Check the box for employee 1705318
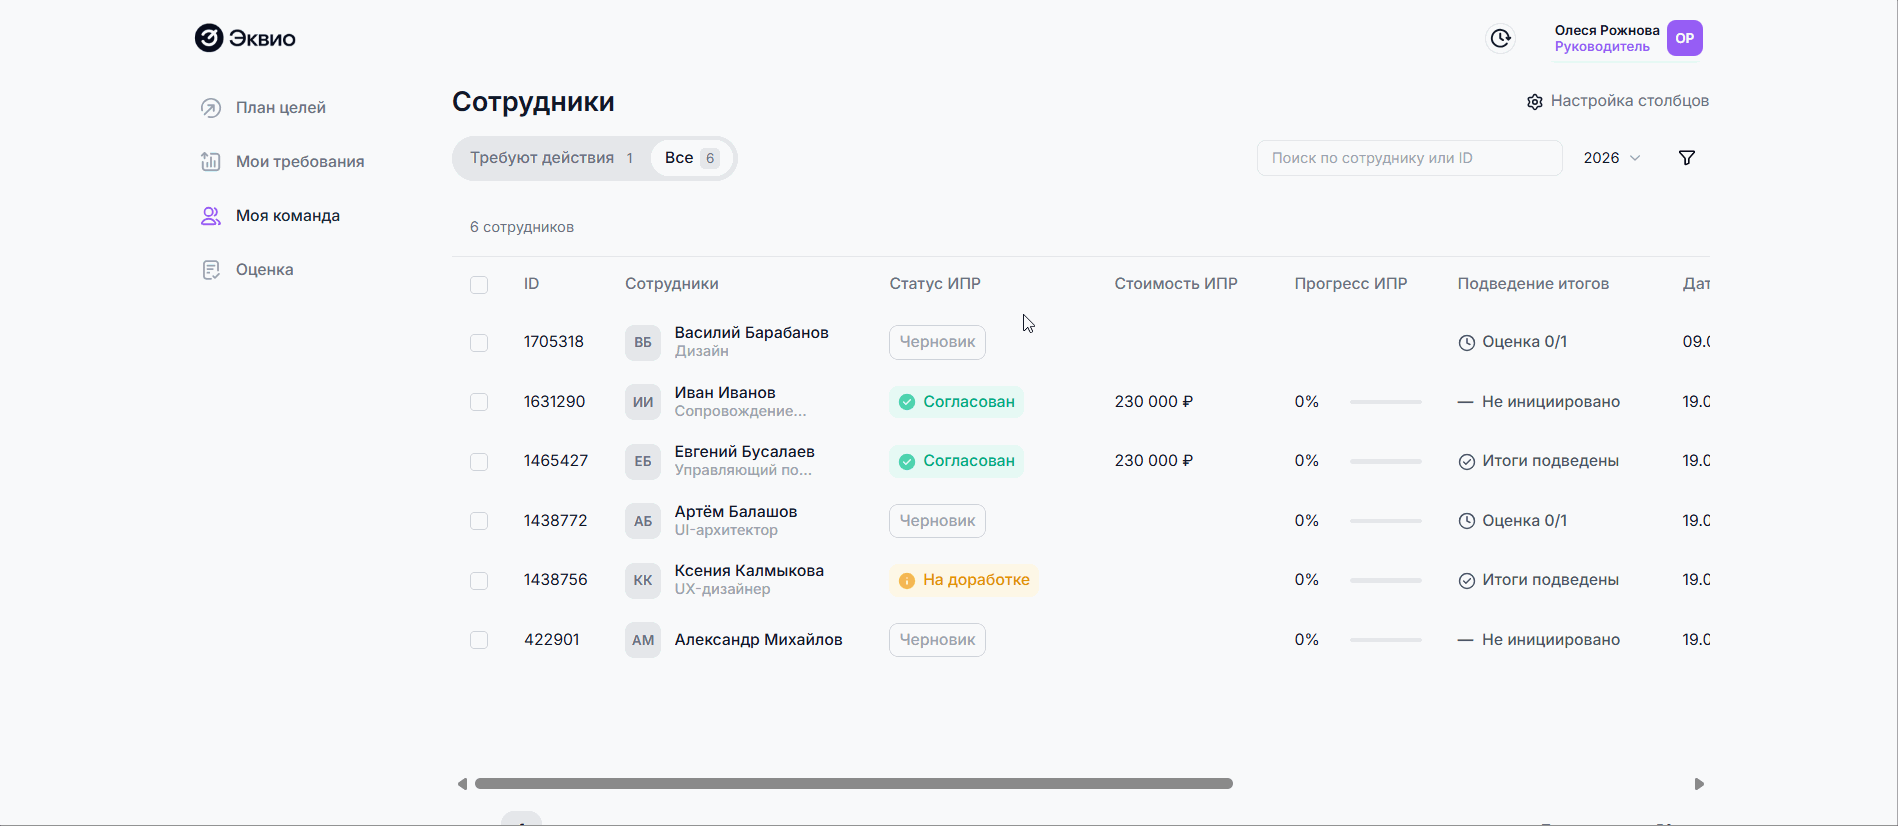1898x826 pixels. point(479,343)
